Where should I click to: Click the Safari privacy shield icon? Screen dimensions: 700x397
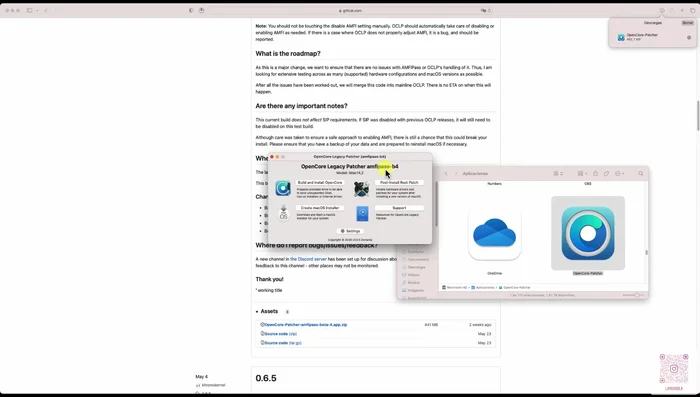tap(191, 10)
